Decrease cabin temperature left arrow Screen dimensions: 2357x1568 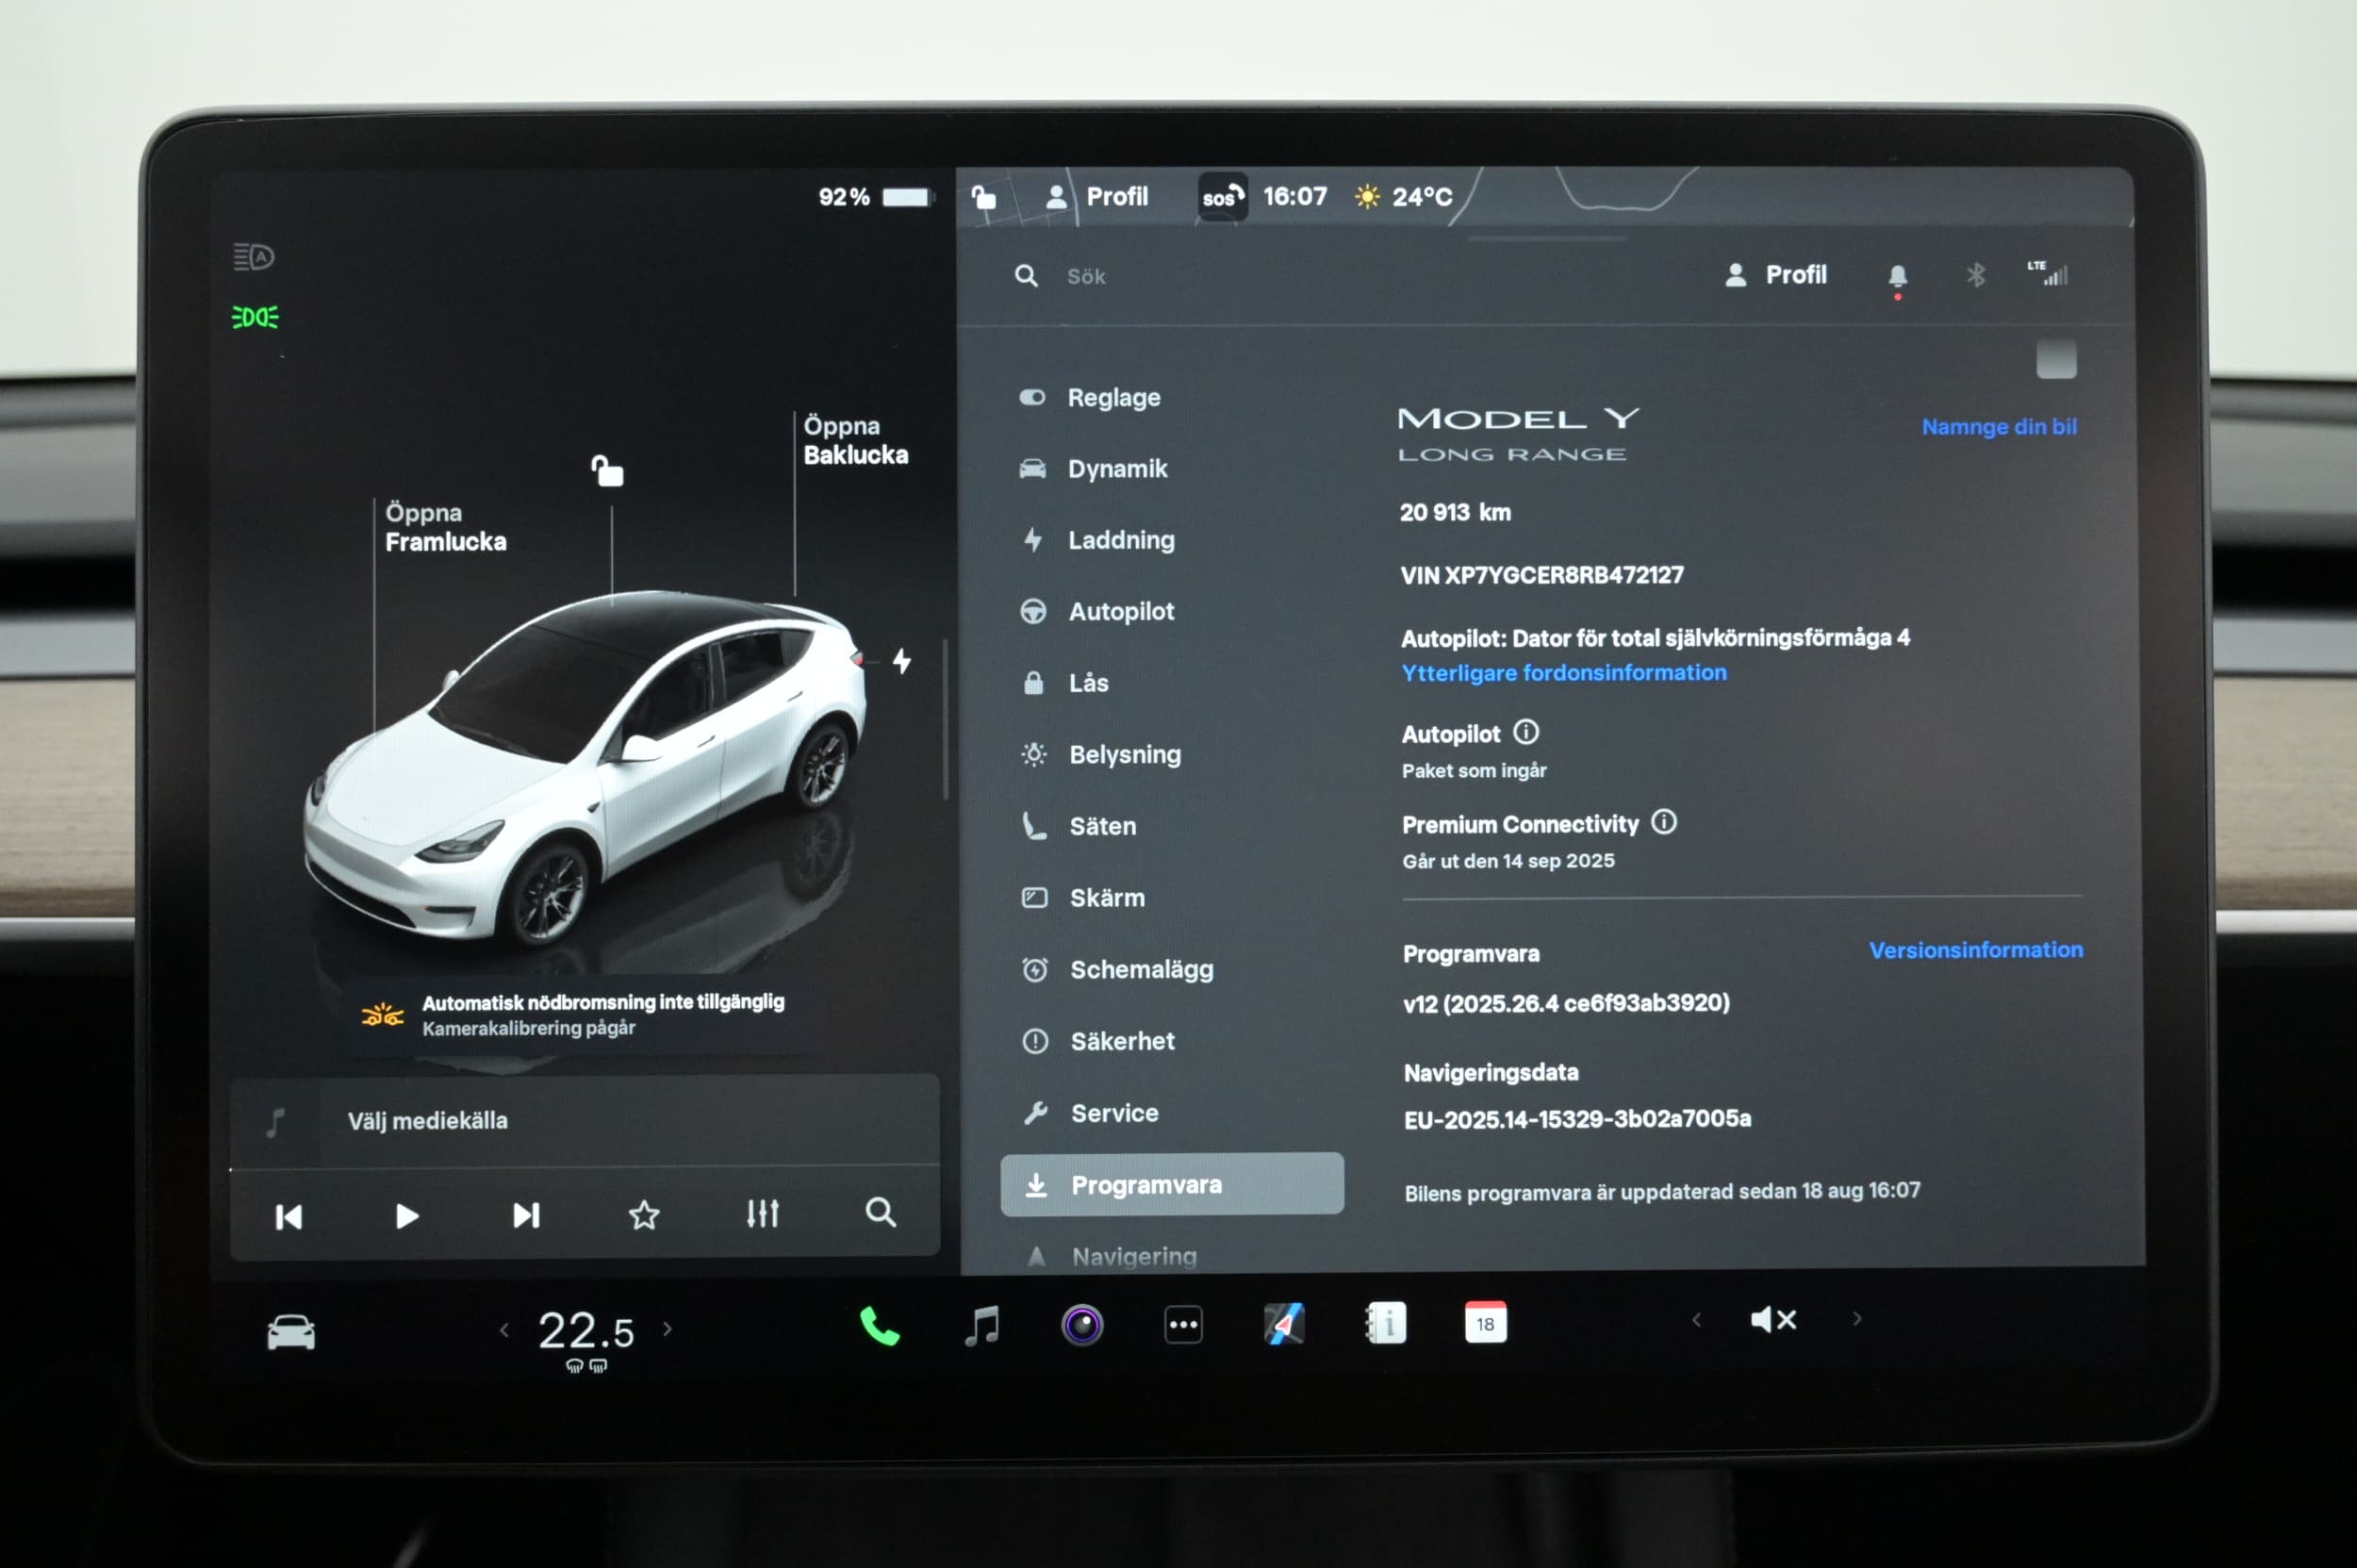pyautogui.click(x=504, y=1330)
